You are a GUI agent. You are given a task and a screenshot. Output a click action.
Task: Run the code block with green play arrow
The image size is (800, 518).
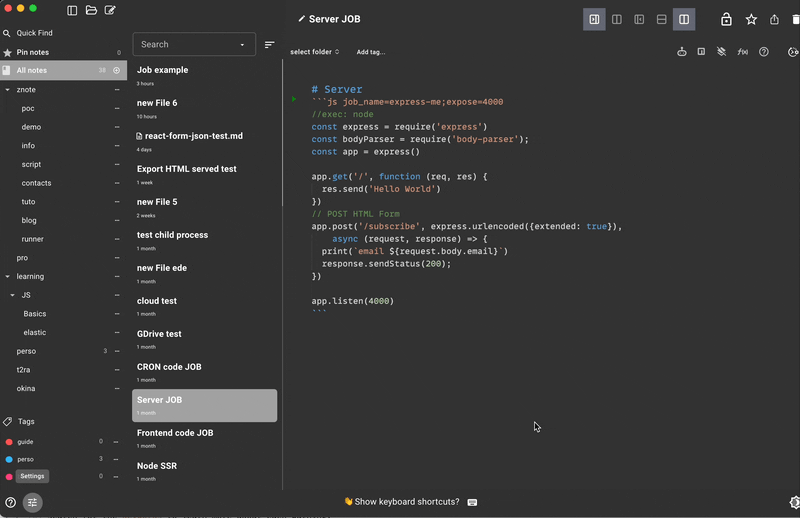coord(294,99)
